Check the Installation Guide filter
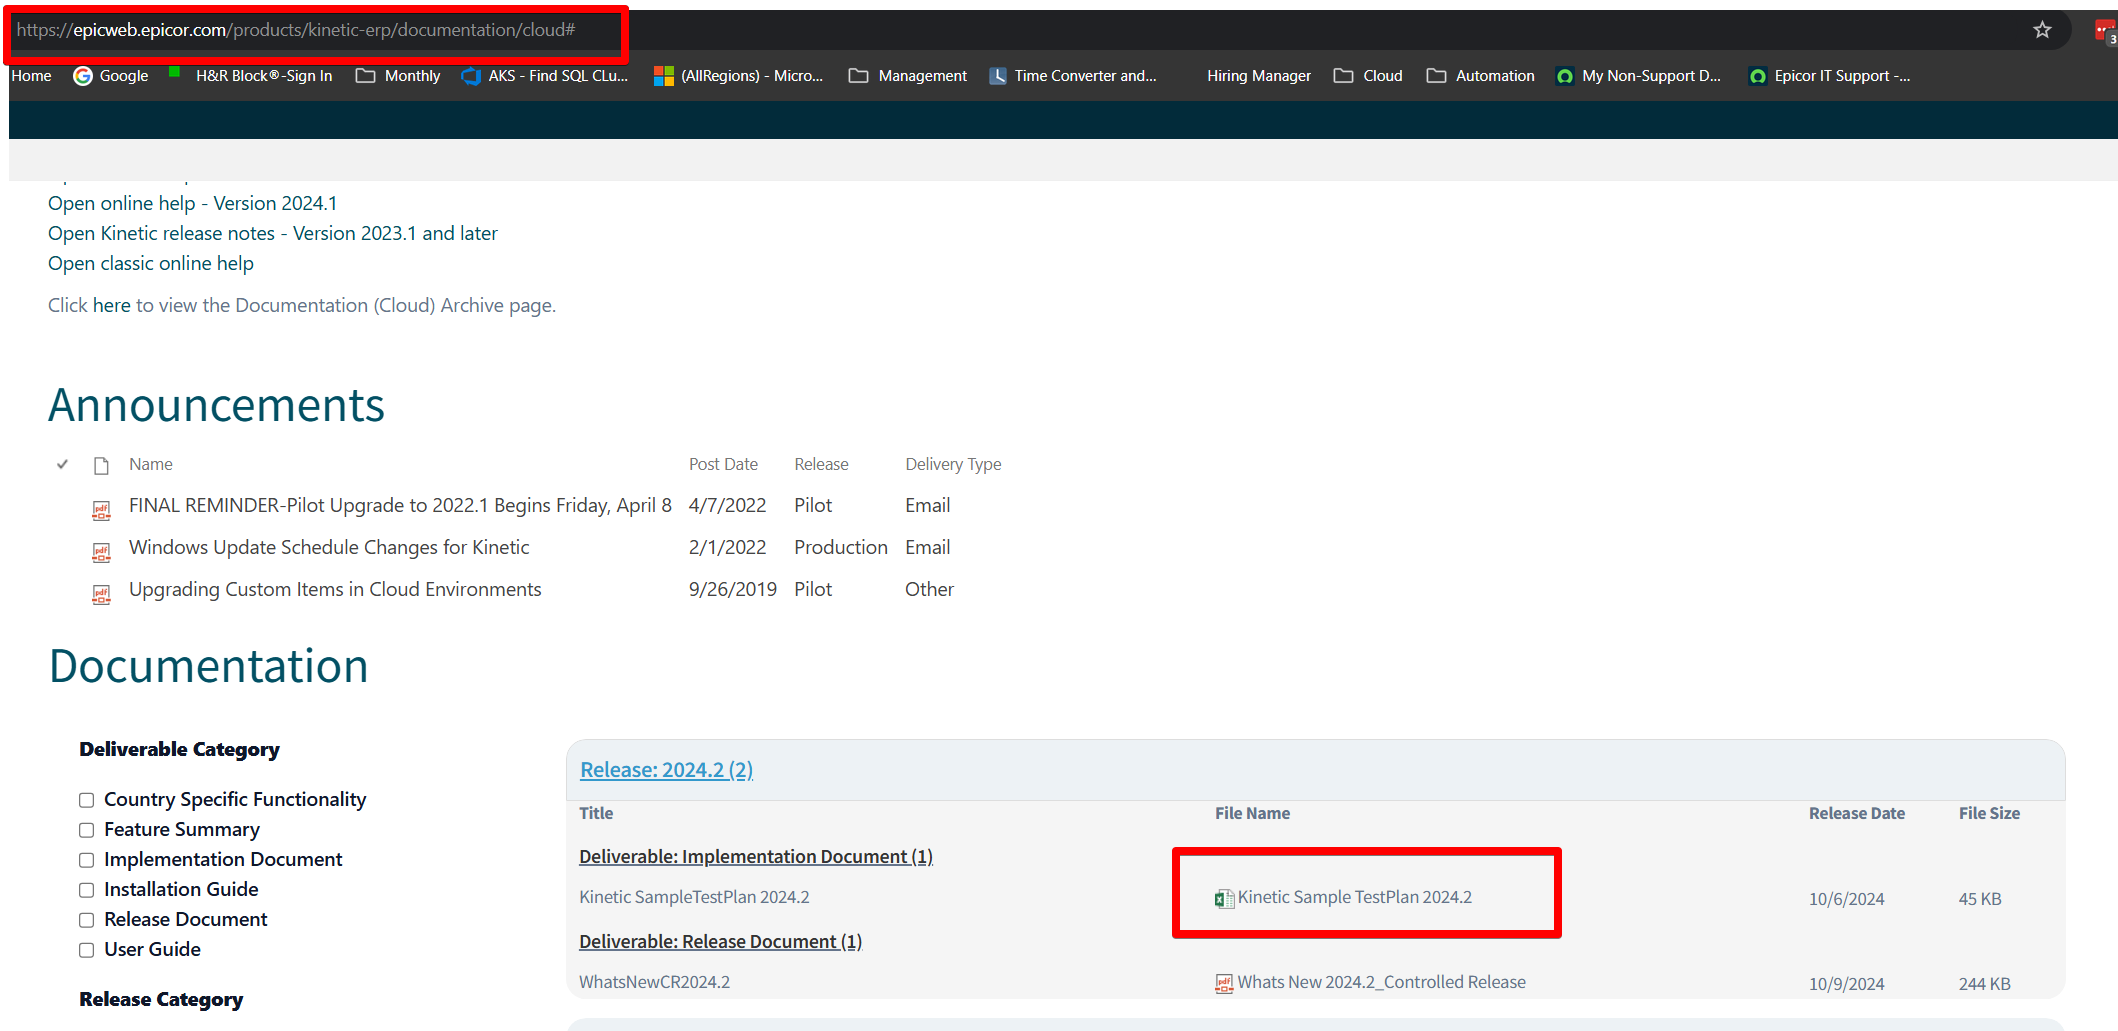 coord(87,890)
